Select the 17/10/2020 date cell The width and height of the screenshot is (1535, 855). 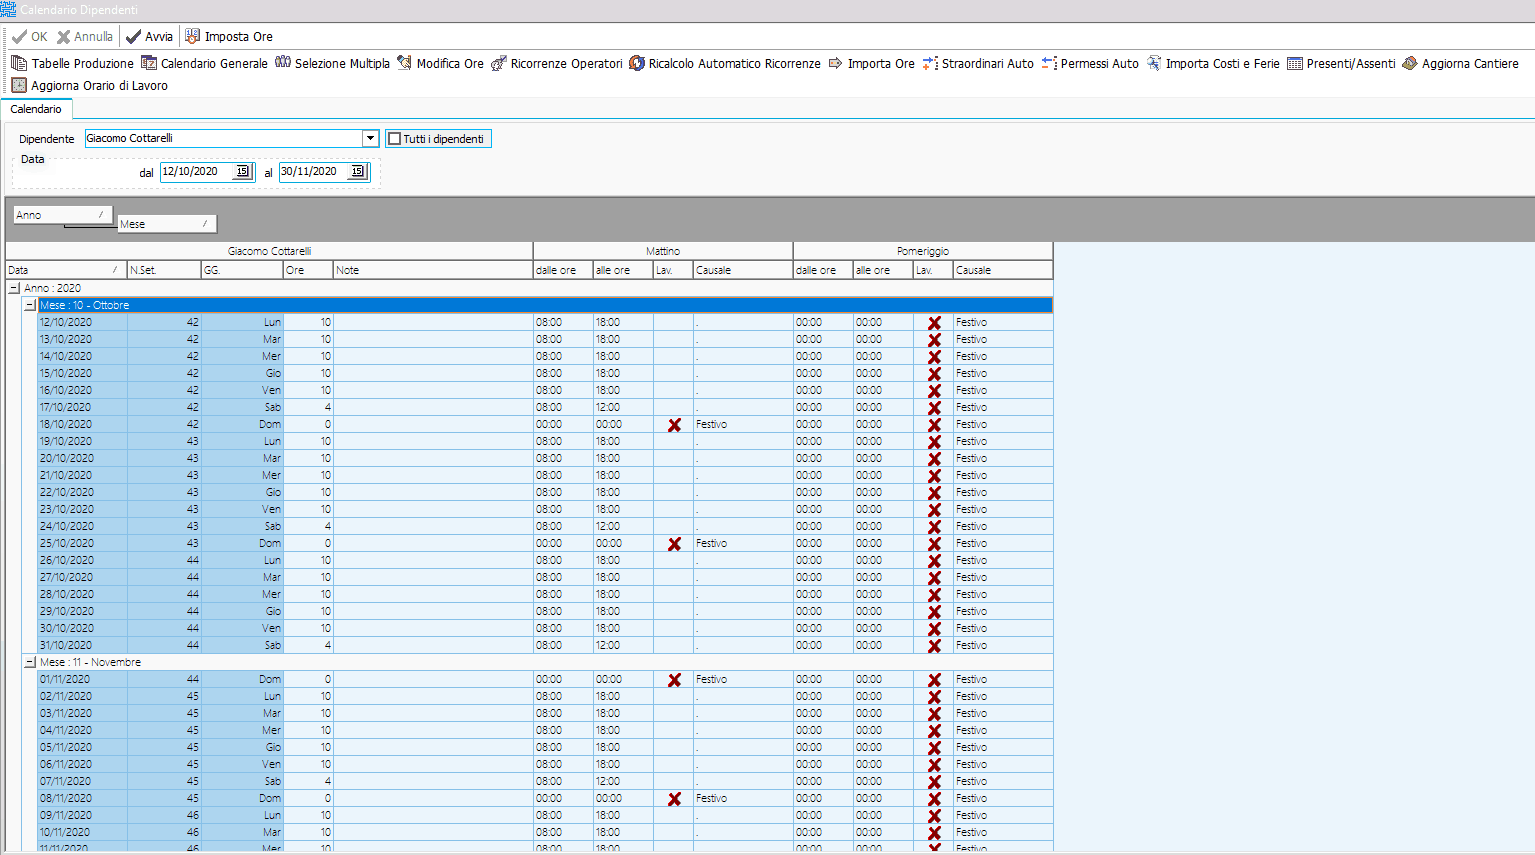(82, 407)
